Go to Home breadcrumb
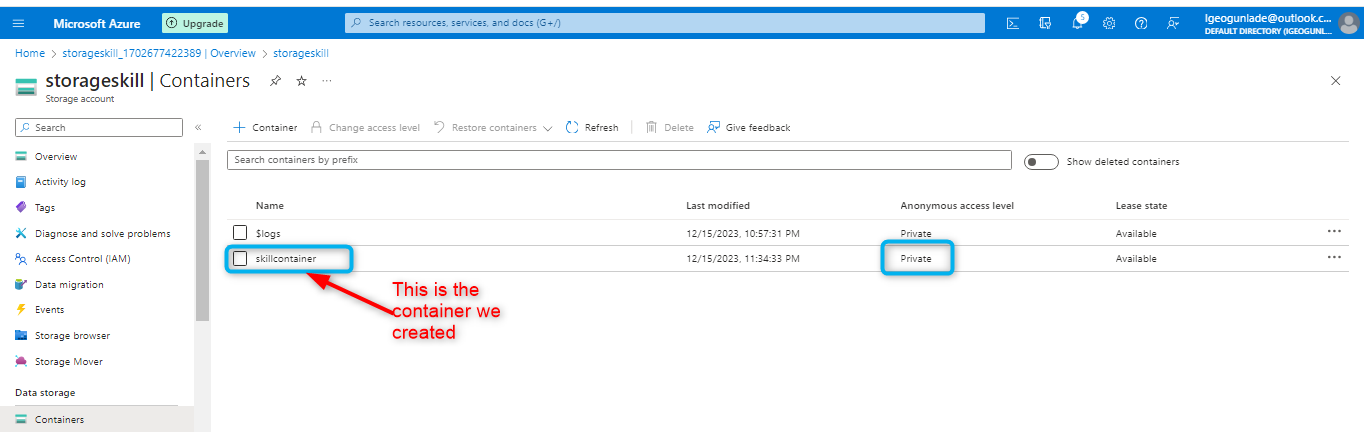Image resolution: width=1364 pixels, height=432 pixels. click(x=30, y=53)
